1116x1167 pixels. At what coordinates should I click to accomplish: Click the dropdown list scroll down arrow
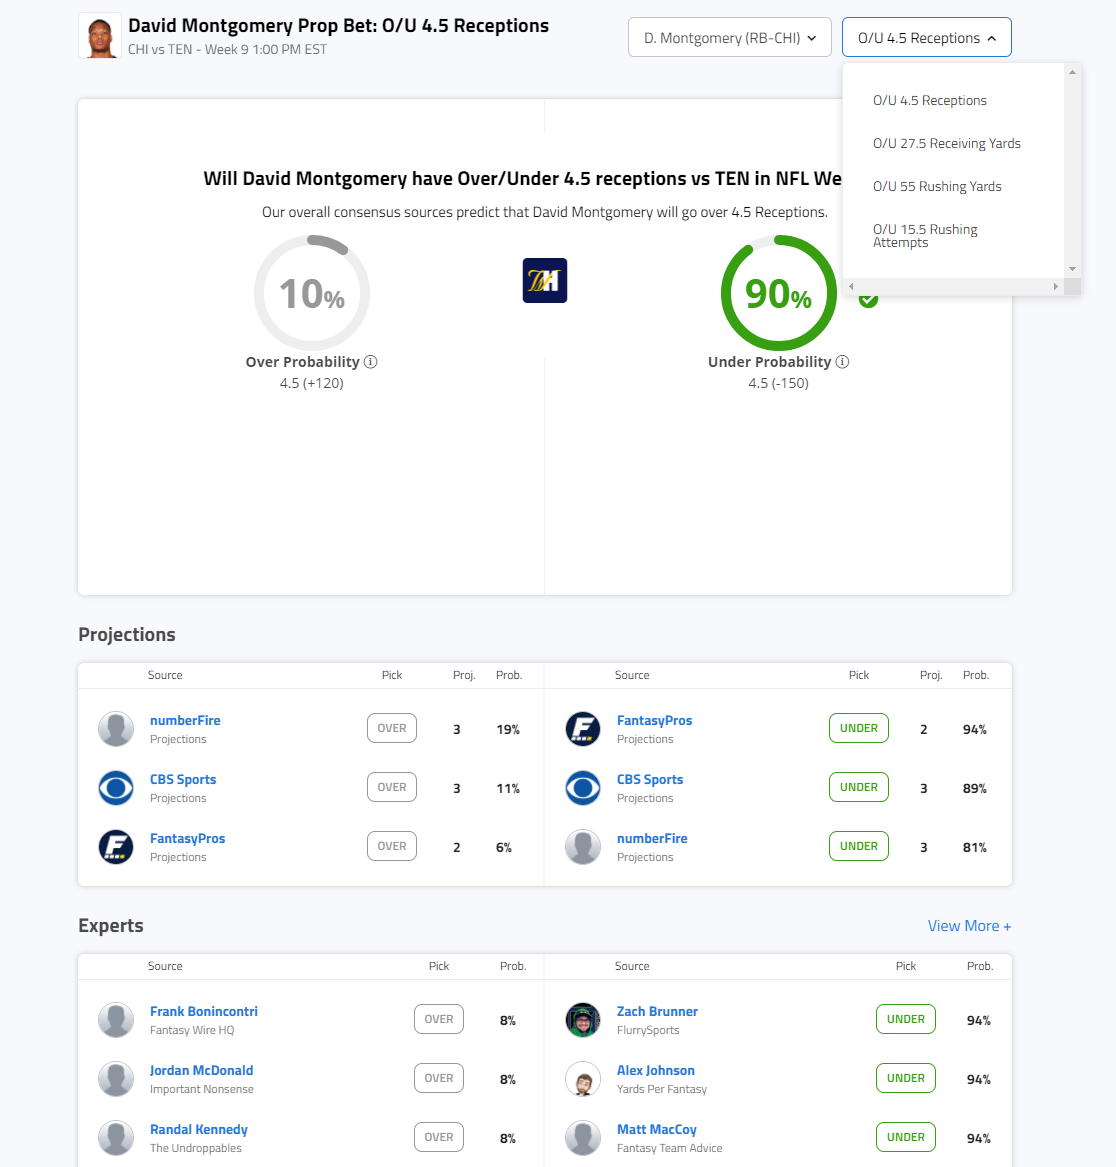tap(1072, 269)
